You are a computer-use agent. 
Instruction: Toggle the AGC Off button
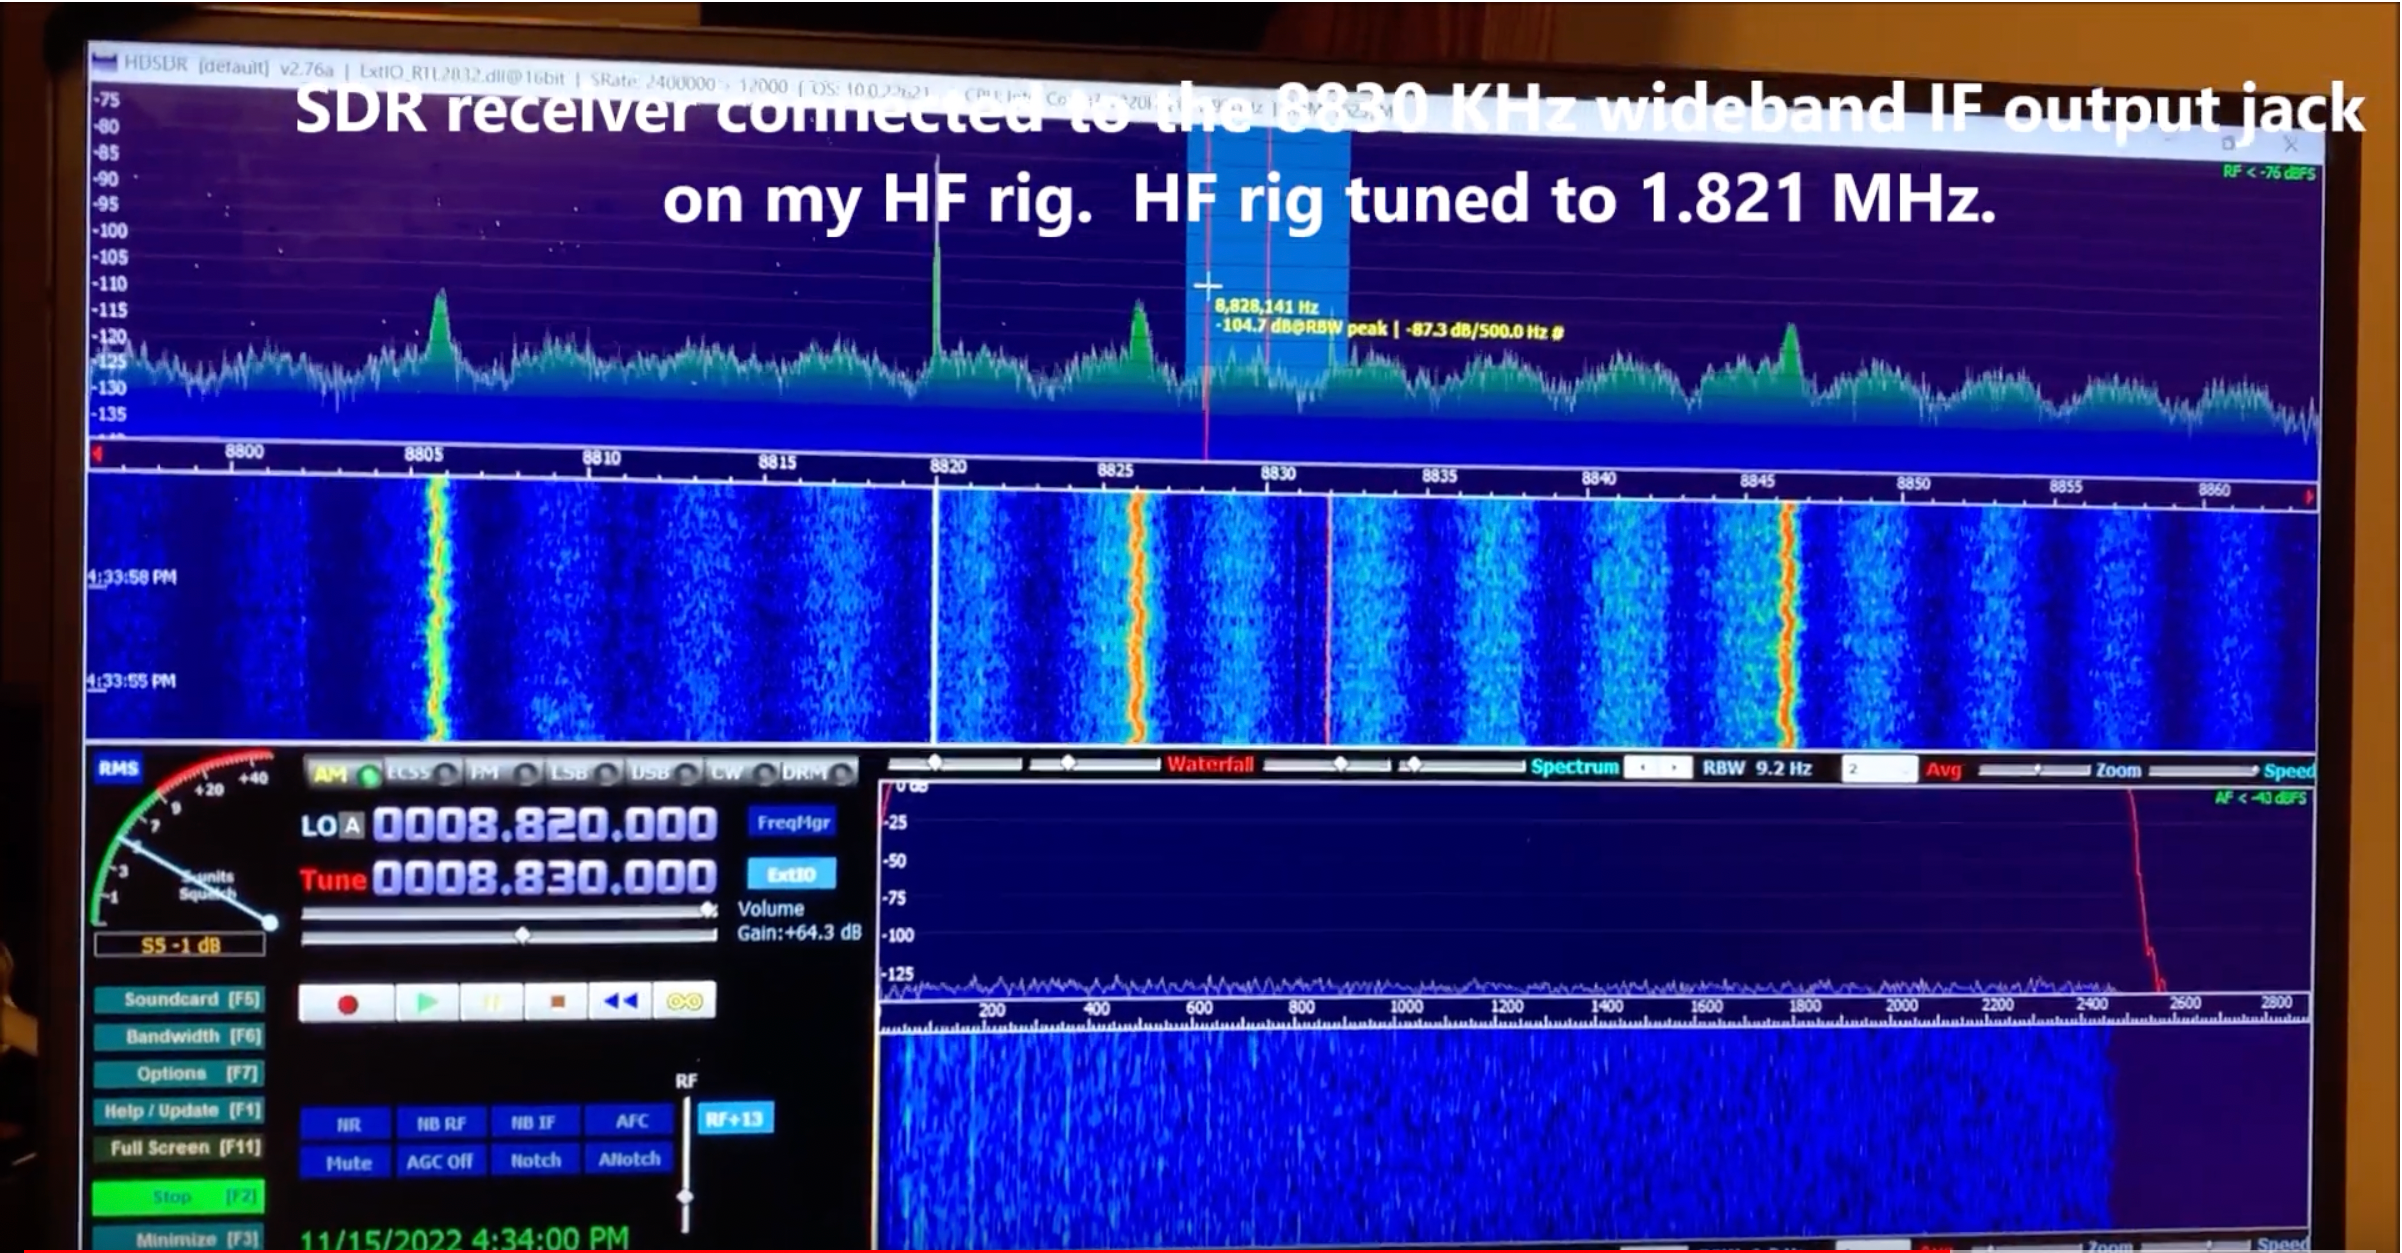pos(439,1162)
